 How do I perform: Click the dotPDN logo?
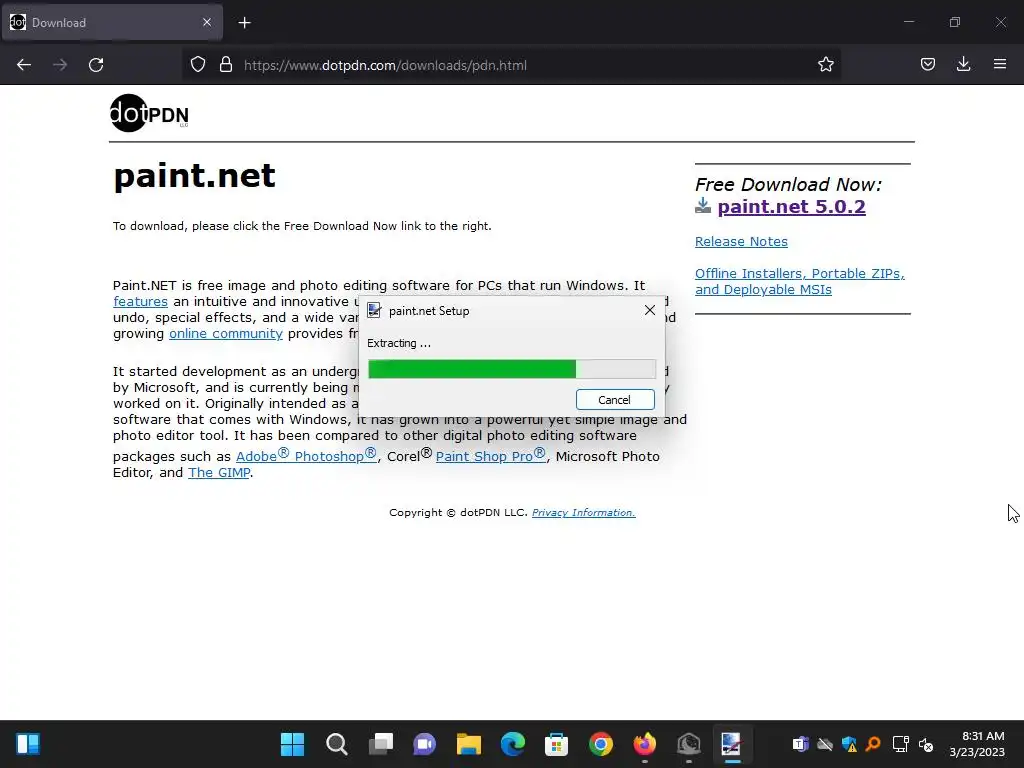[150, 113]
